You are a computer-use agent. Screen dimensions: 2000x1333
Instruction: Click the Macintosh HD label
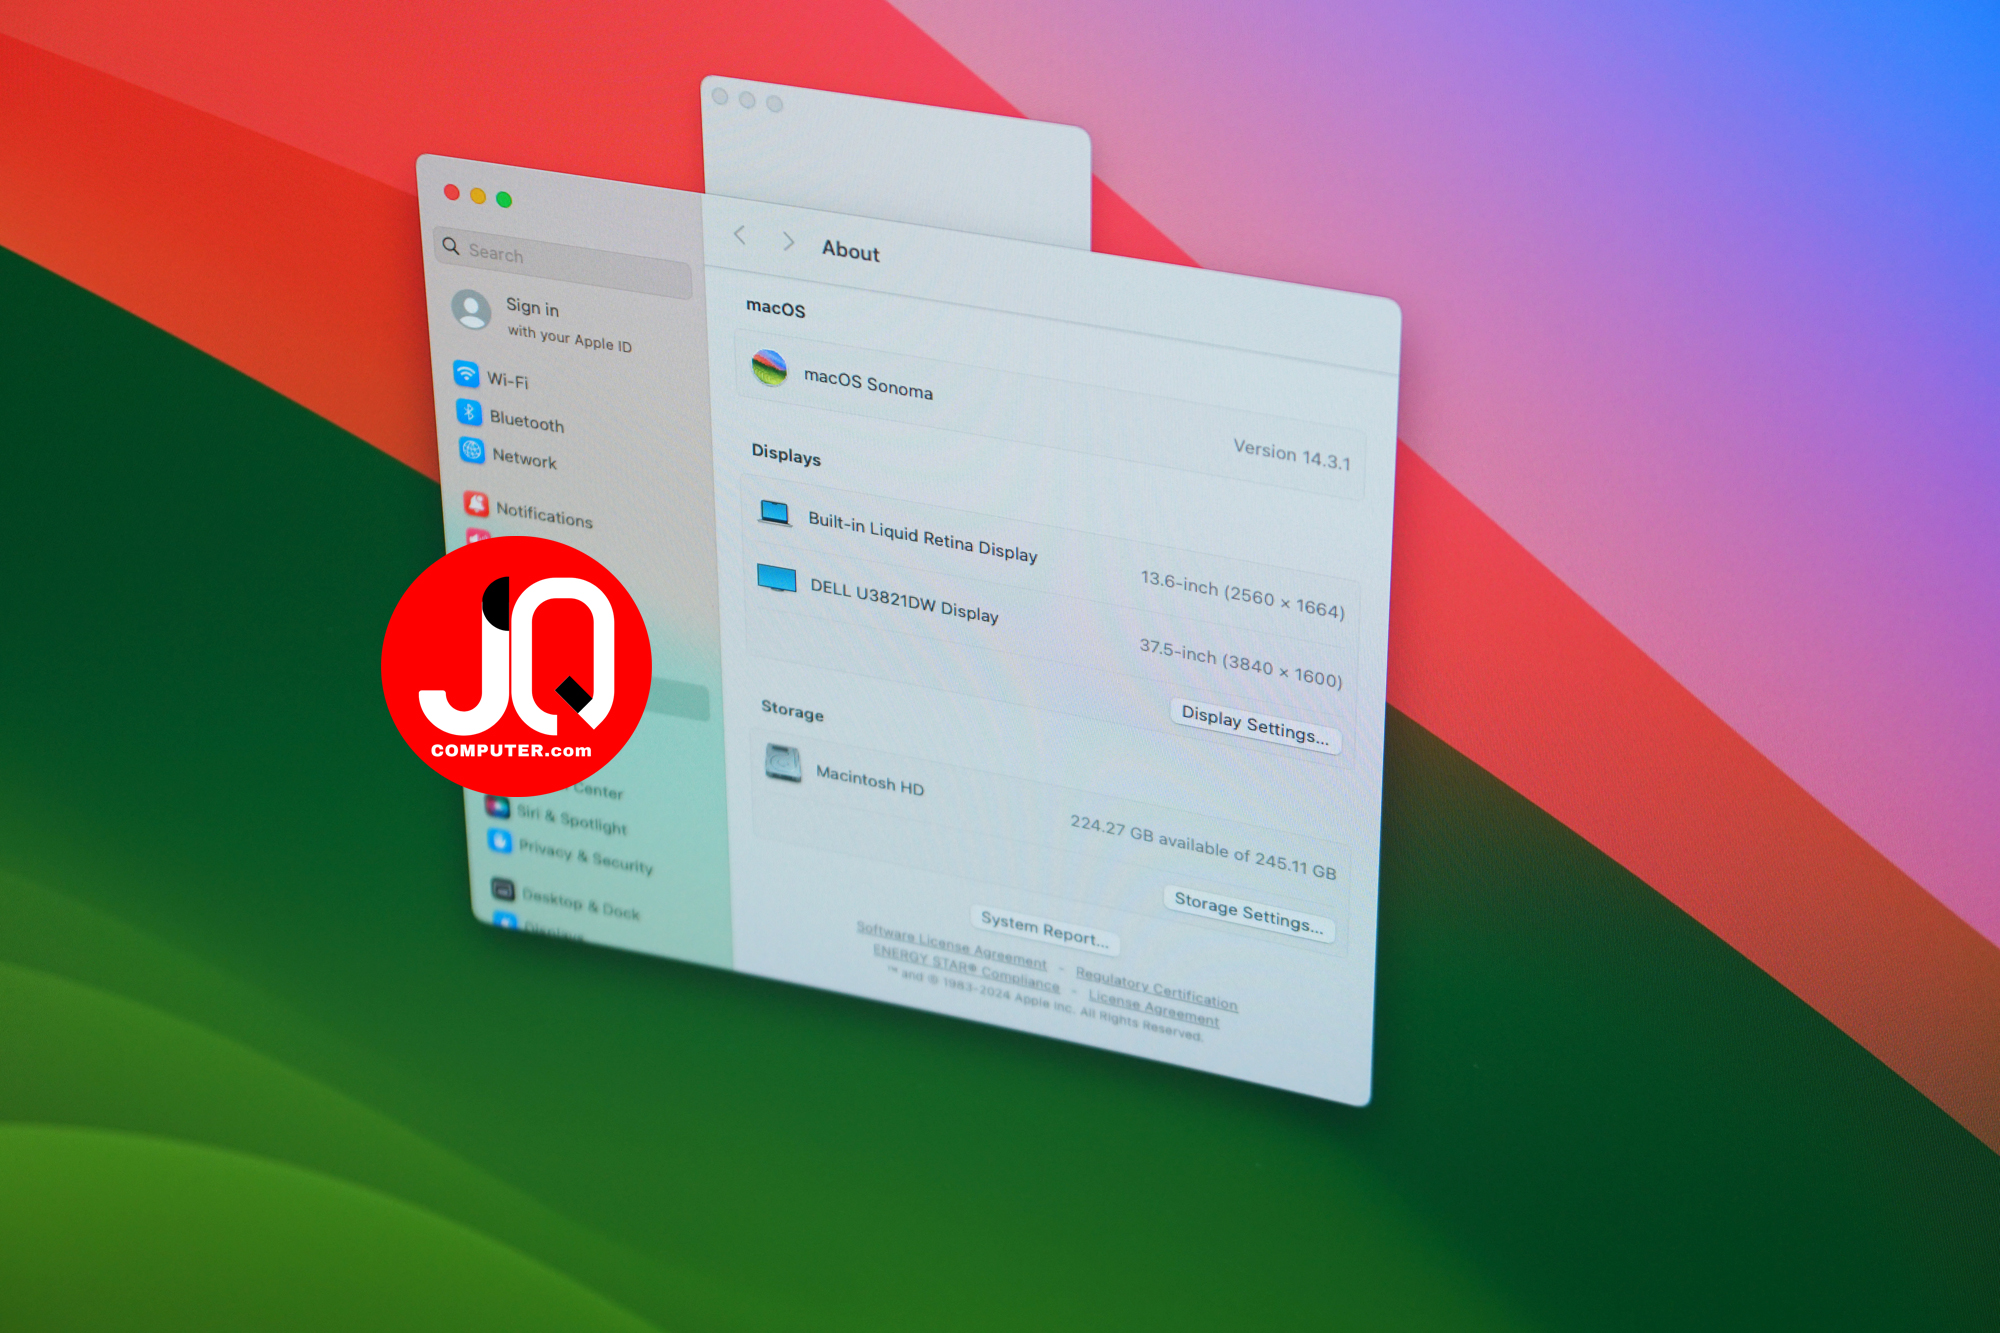pos(870,779)
